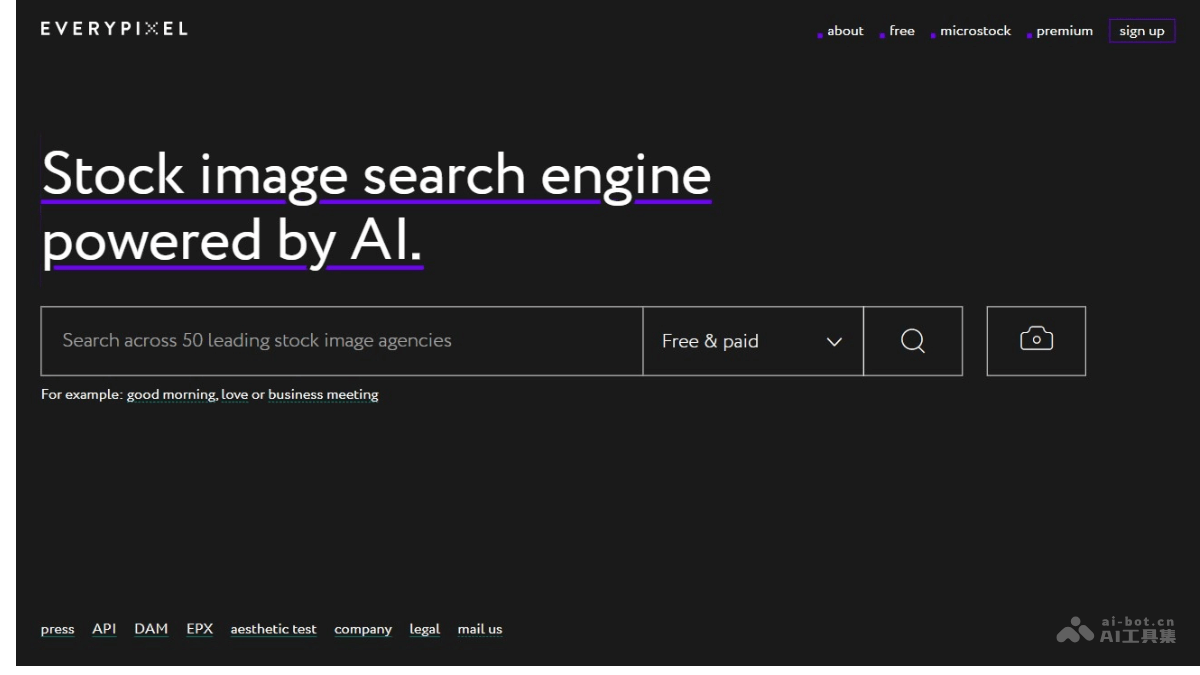Launch the aesthetic test link
Screen dimensions: 1200x675
click(273, 629)
